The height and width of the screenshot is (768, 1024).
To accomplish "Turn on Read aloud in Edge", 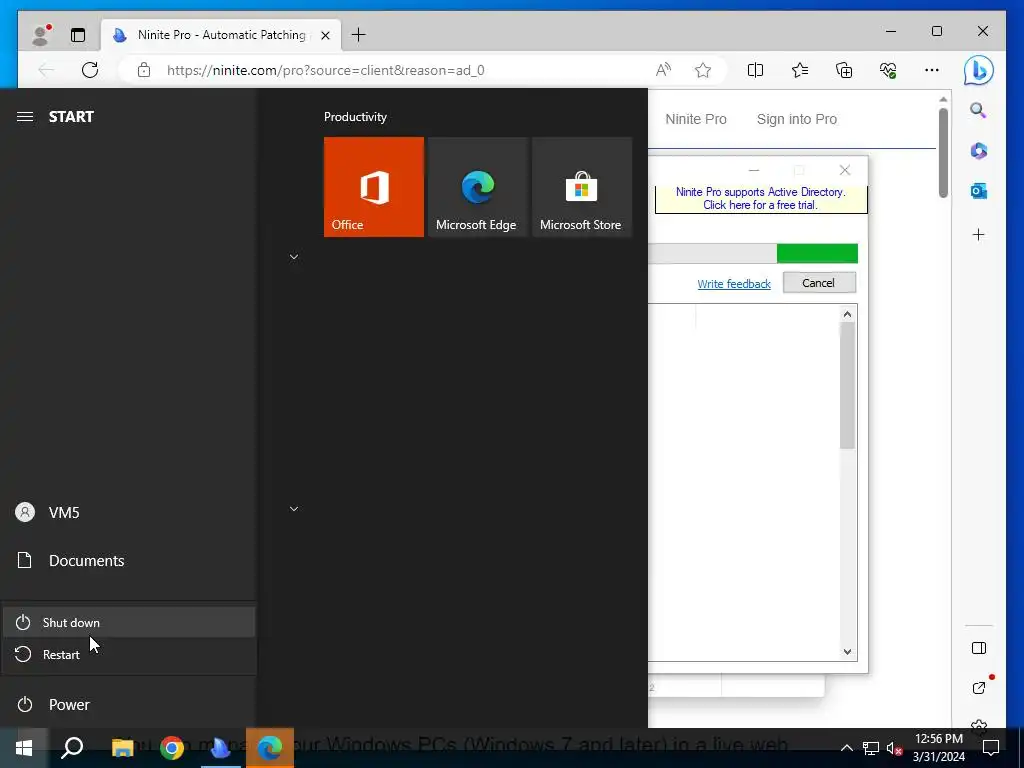I will click(x=664, y=70).
